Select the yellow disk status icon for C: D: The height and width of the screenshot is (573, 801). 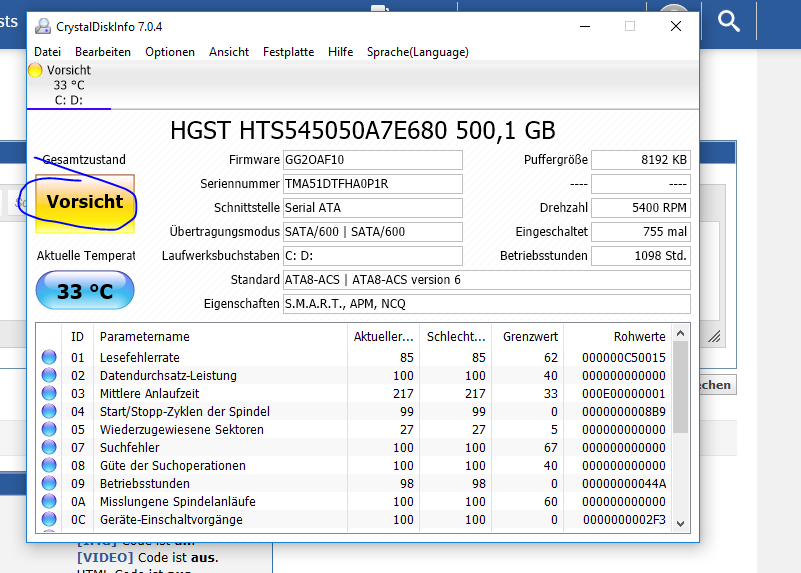[x=35, y=70]
